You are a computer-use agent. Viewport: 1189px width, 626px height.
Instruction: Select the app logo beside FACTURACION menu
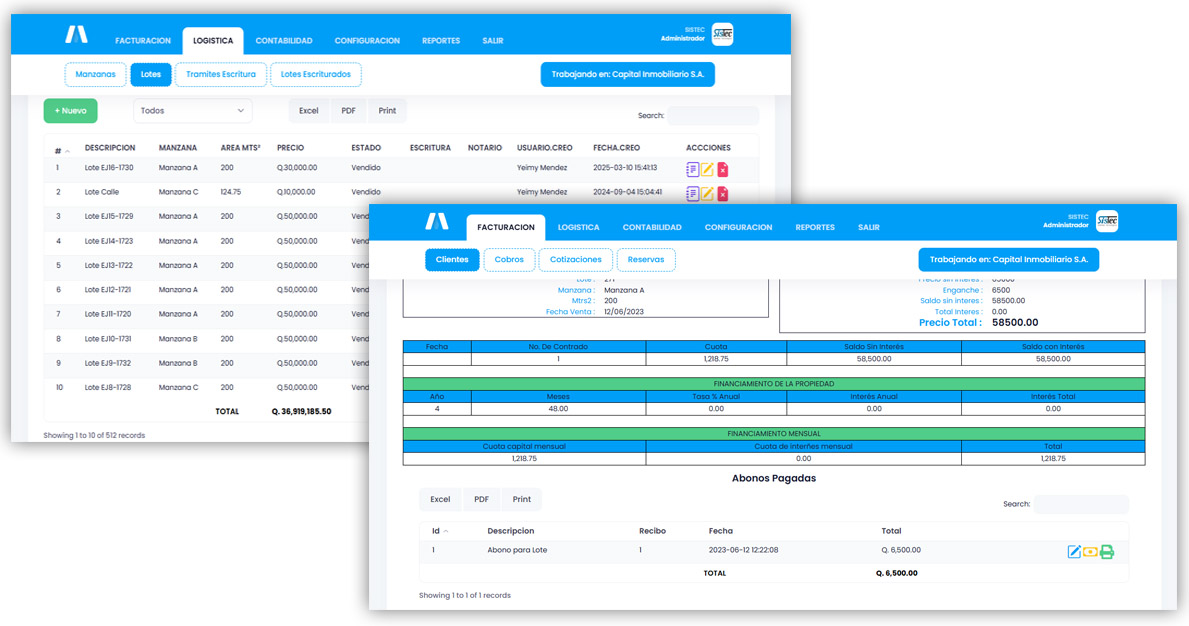point(437,222)
